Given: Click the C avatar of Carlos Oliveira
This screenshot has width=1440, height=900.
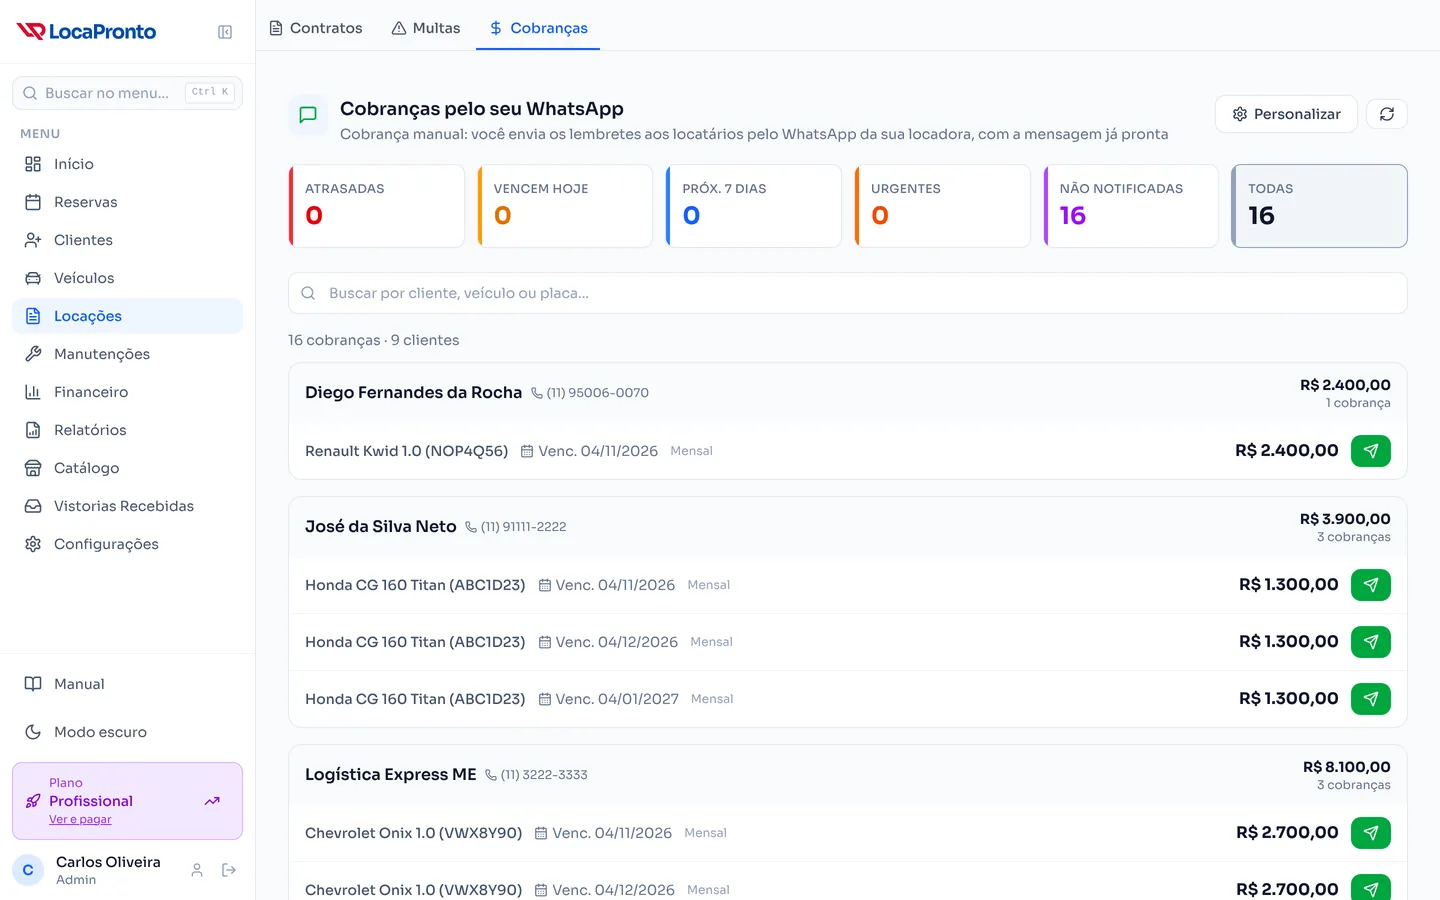Looking at the screenshot, I should 28,870.
